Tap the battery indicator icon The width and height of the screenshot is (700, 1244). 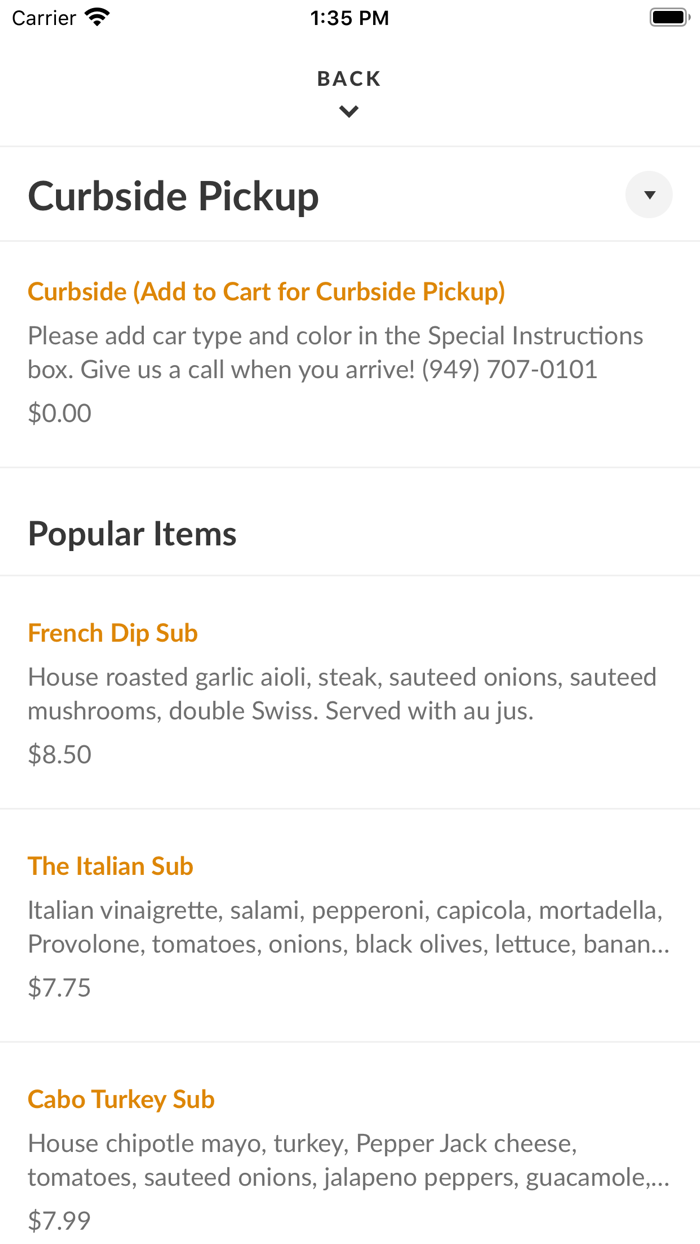668,16
